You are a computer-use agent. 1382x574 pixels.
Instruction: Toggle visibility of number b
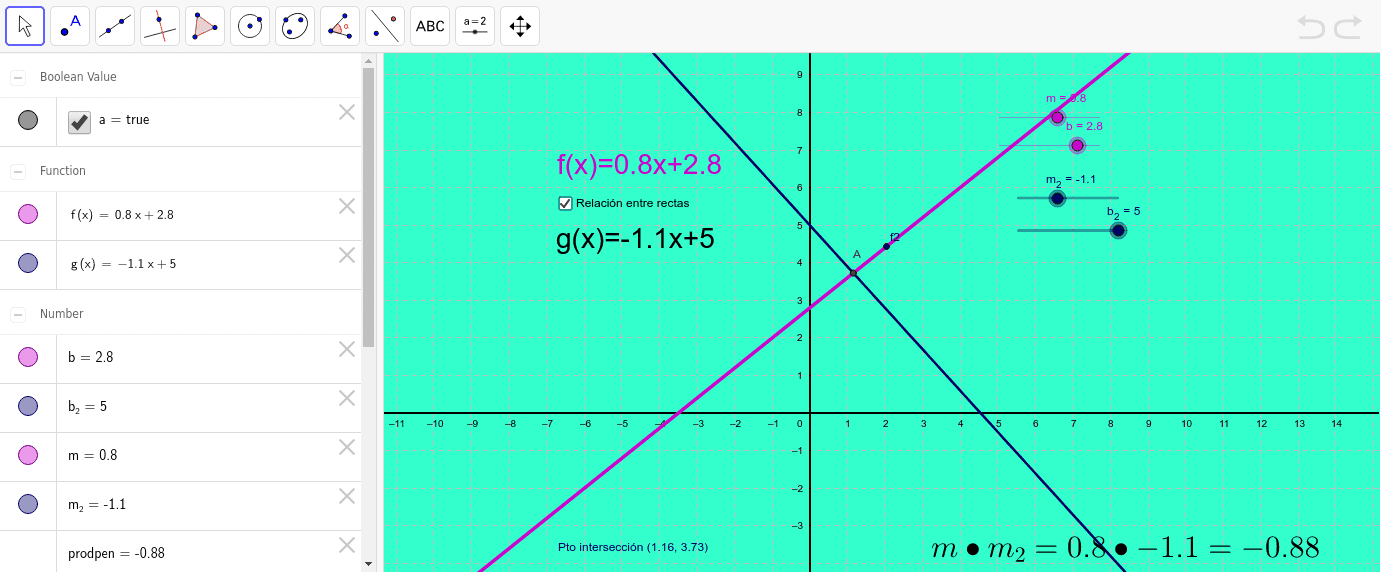click(x=28, y=357)
